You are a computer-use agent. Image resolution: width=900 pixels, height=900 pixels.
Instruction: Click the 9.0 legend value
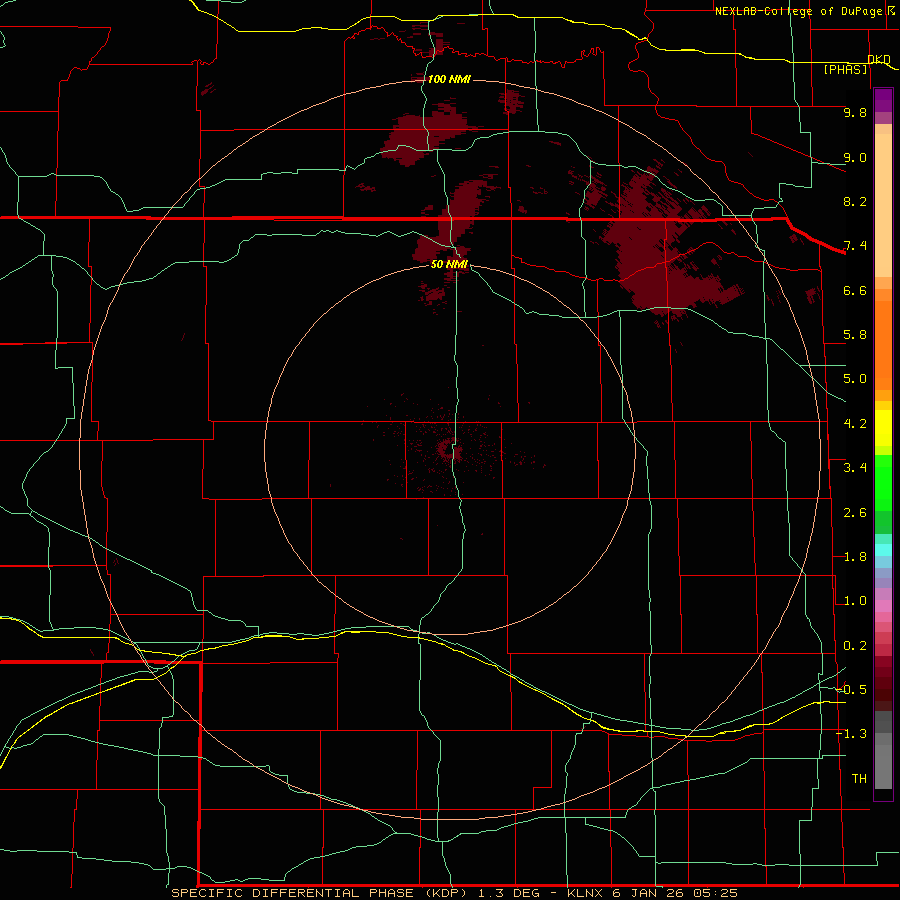click(x=855, y=157)
